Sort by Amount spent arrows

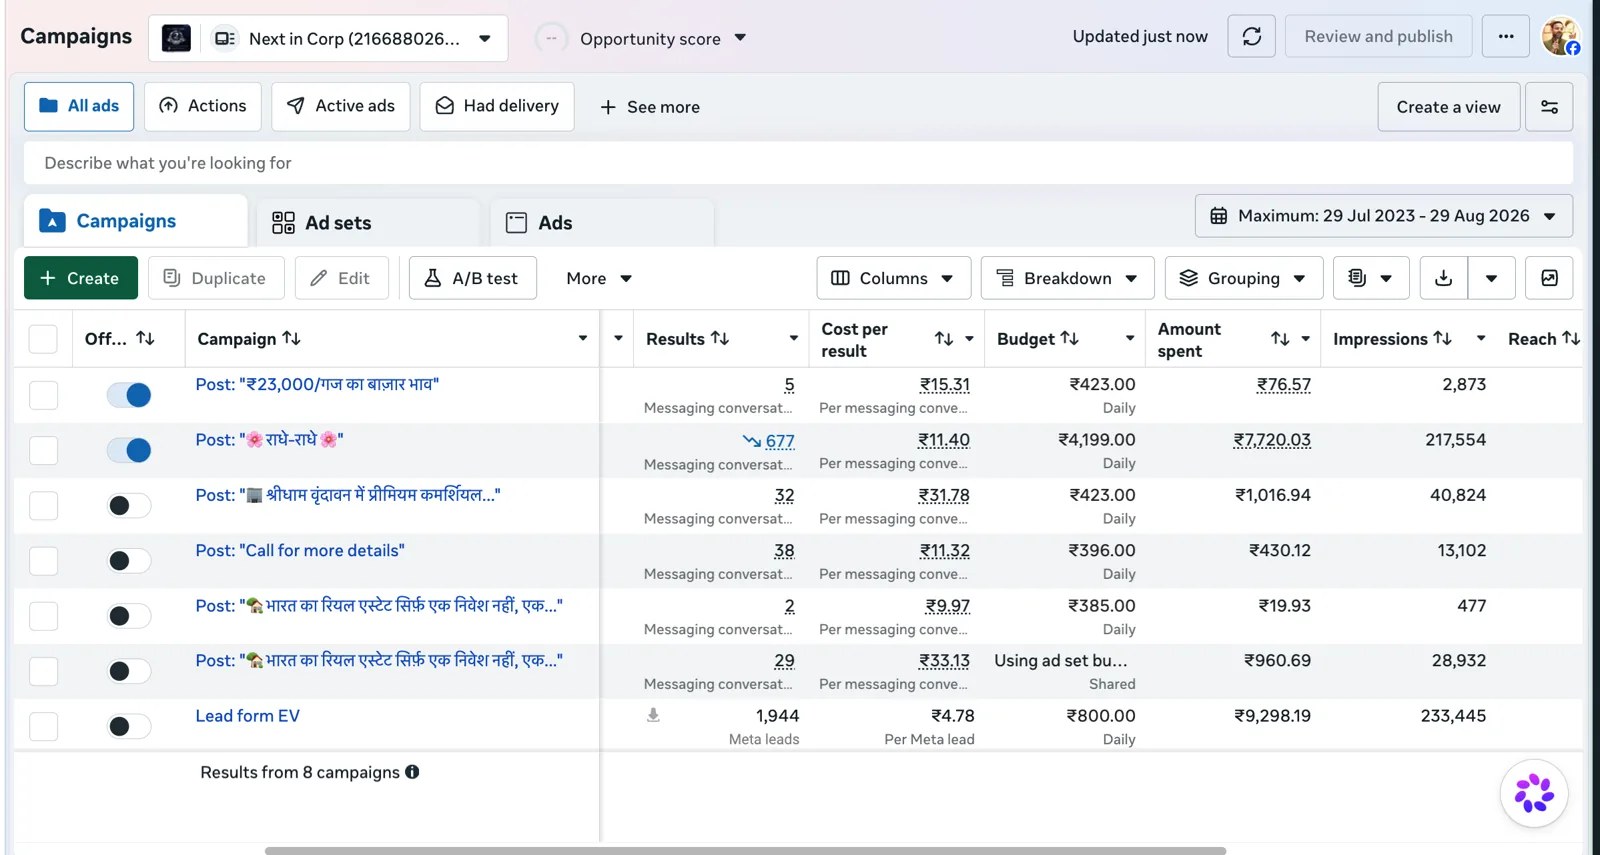(x=1280, y=339)
